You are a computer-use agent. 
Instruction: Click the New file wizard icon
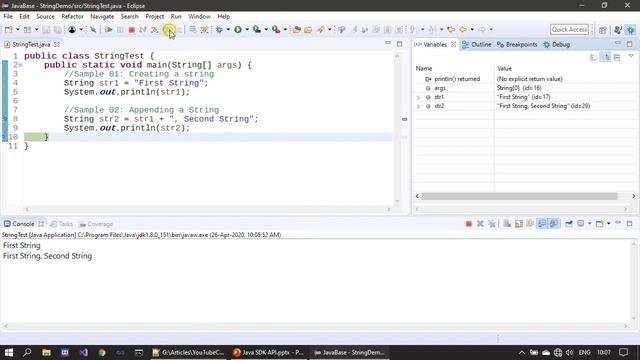(8, 29)
